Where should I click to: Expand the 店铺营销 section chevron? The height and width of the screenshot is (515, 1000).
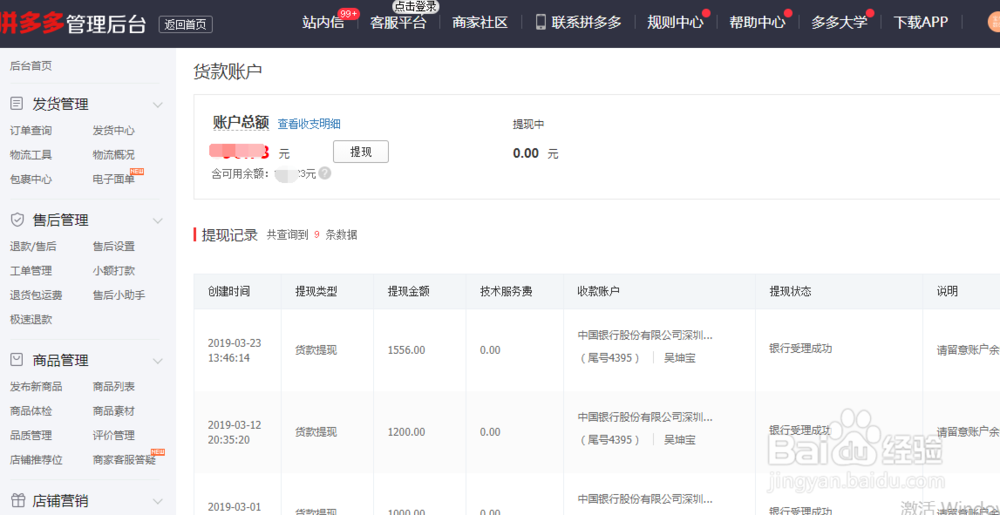pyautogui.click(x=158, y=501)
